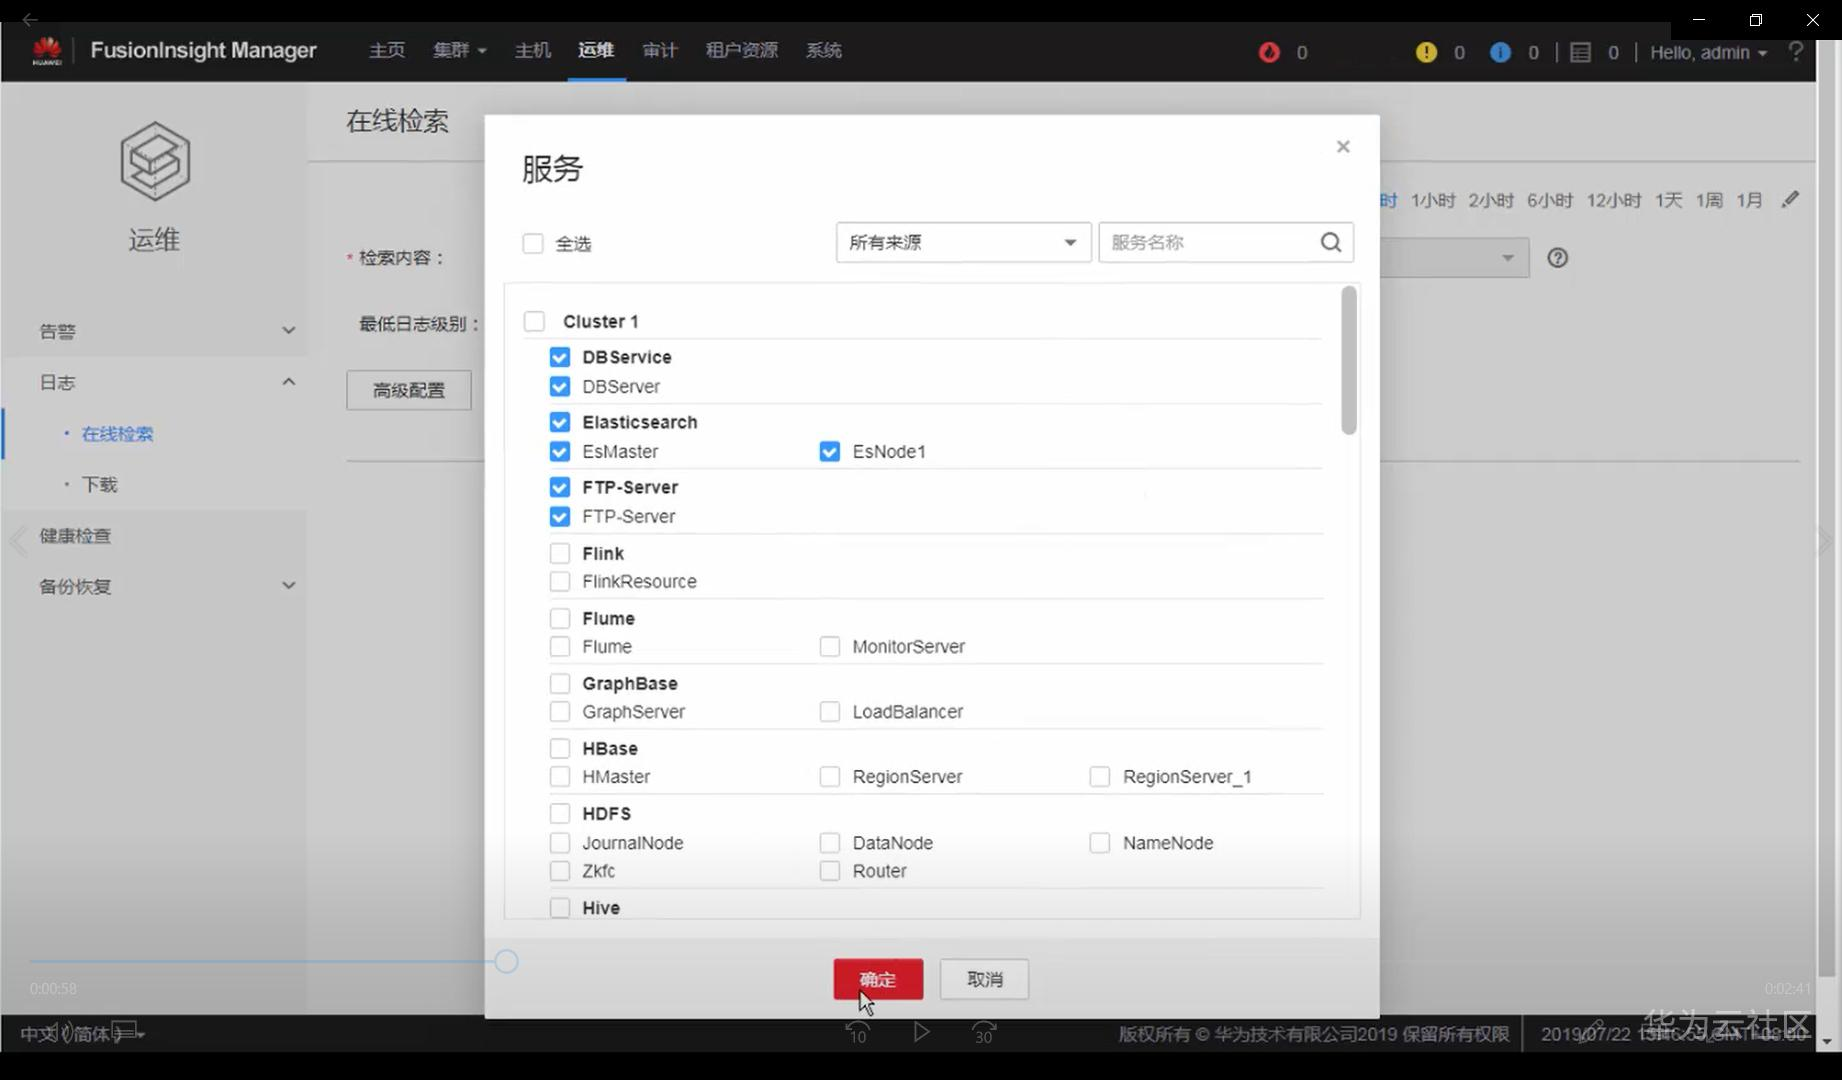Check the HBase checkbox
The image size is (1842, 1080).
(x=560, y=748)
